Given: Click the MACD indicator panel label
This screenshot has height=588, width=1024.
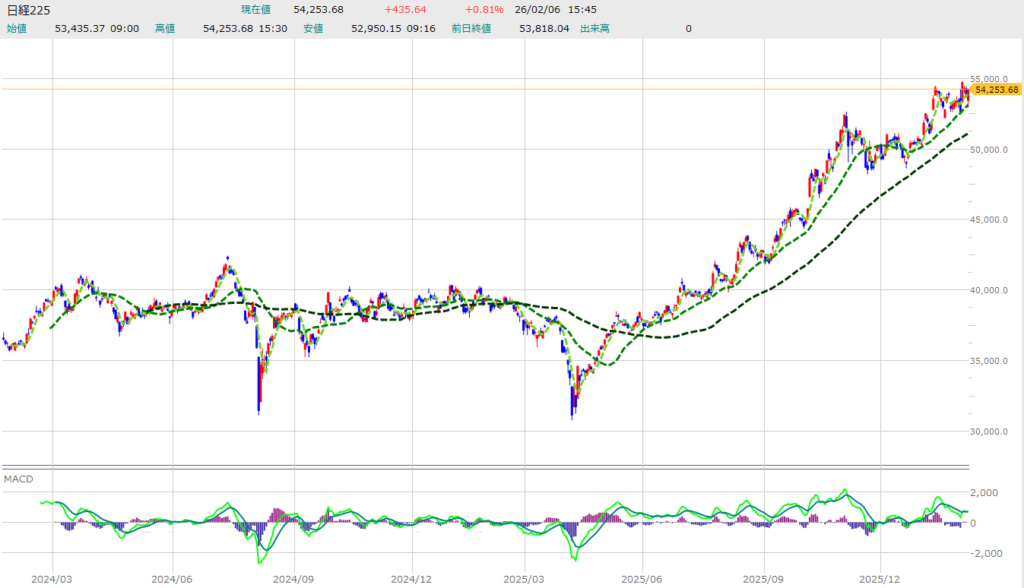Looking at the screenshot, I should (19, 479).
